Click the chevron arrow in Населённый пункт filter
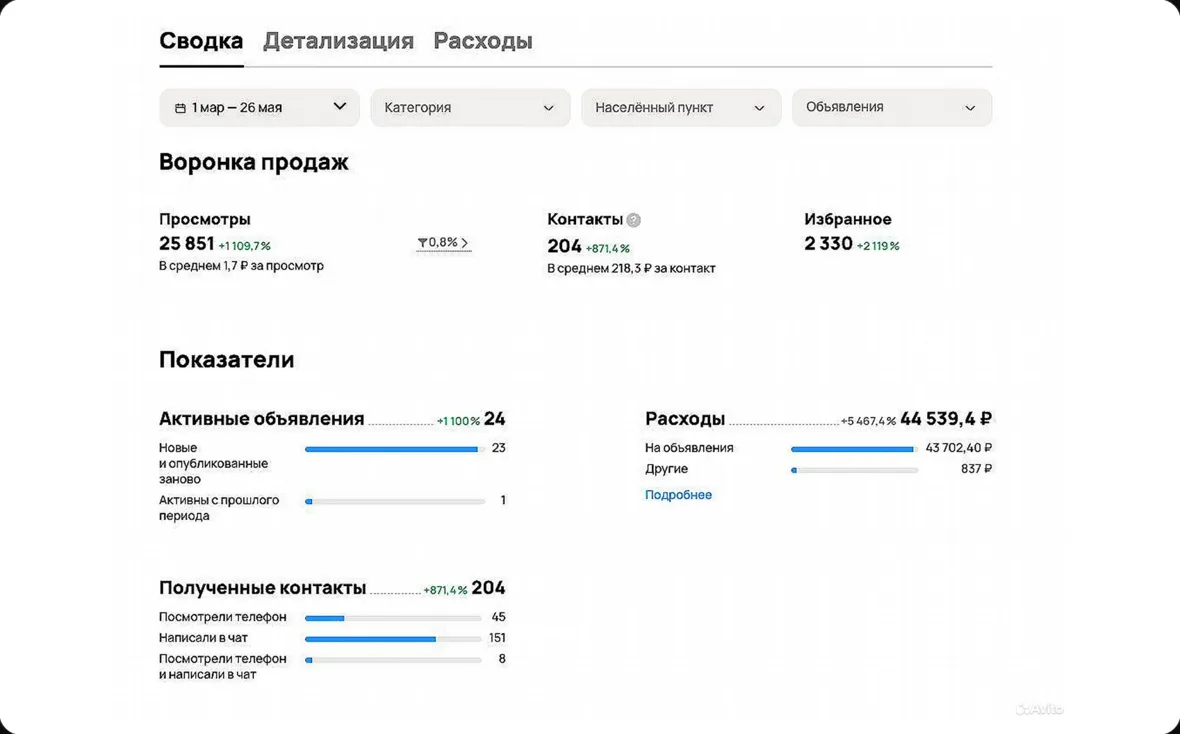The height and width of the screenshot is (734, 1180). click(x=759, y=108)
